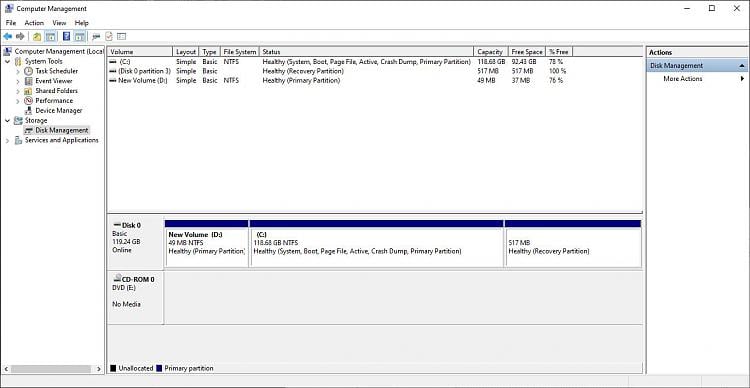Open the More Actions submenu arrow
Image resolution: width=750 pixels, height=388 pixels.
tap(743, 78)
